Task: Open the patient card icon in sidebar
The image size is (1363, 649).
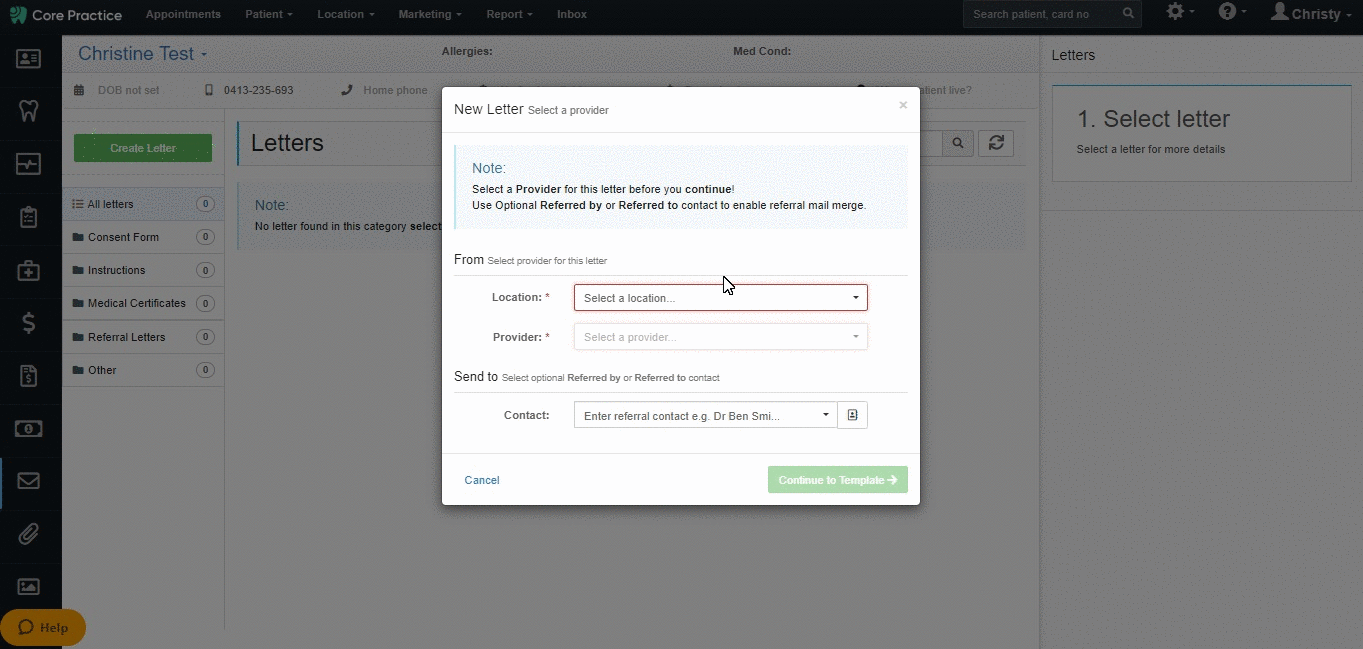Action: [29, 59]
